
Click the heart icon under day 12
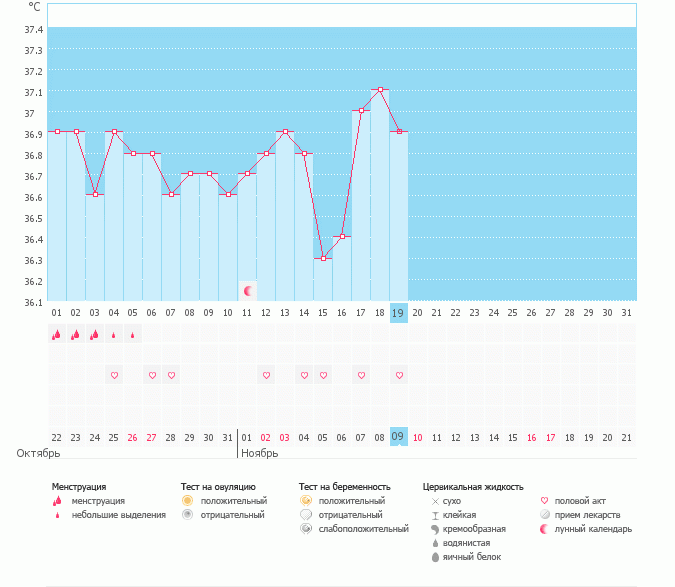(266, 375)
